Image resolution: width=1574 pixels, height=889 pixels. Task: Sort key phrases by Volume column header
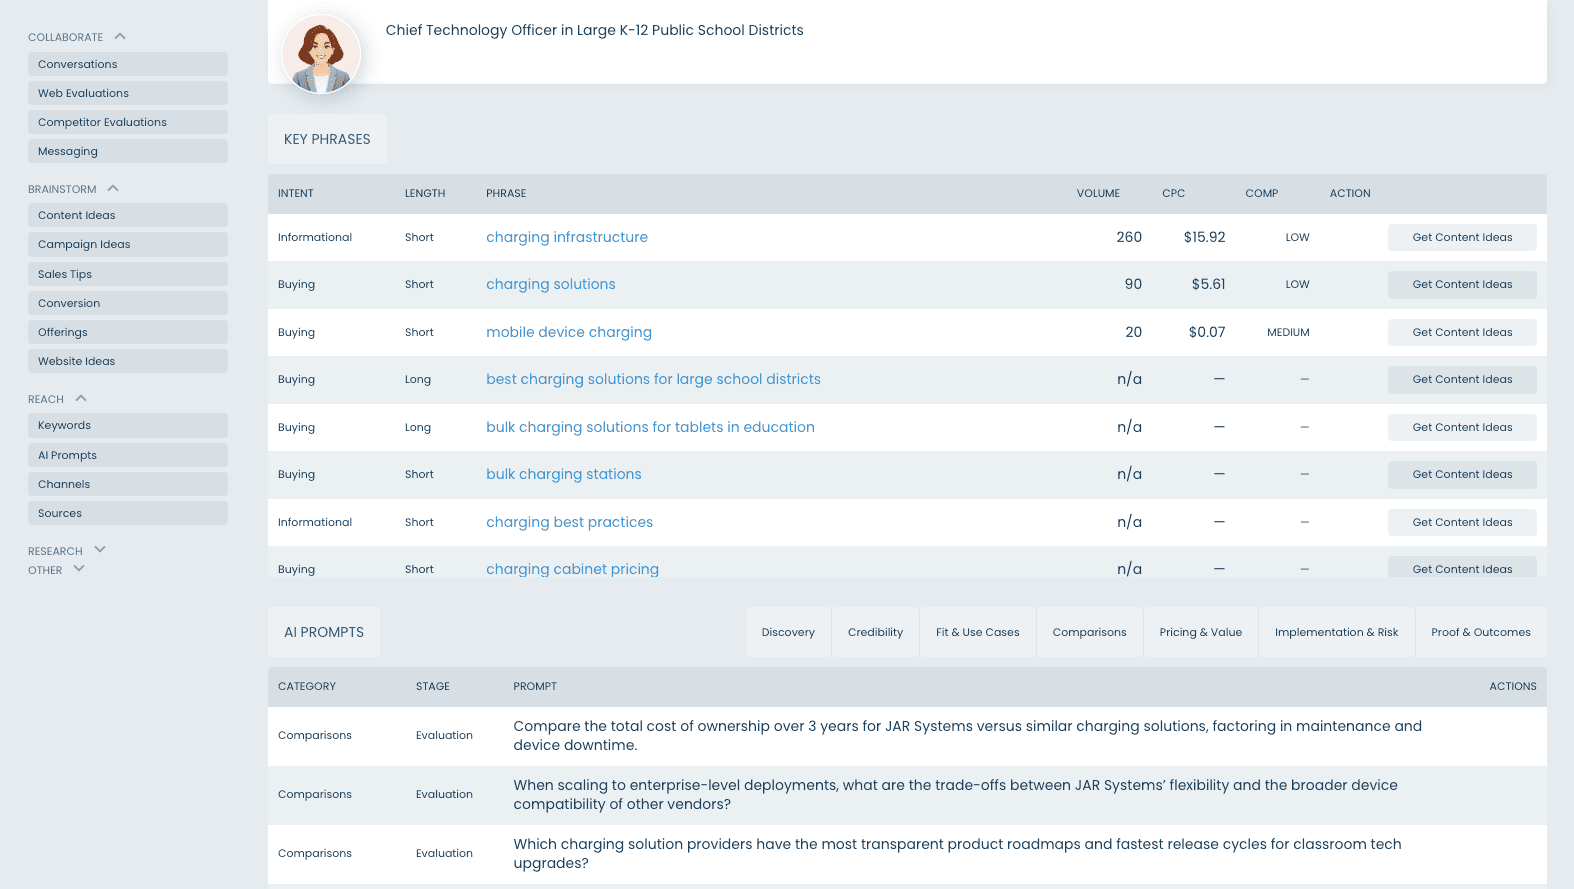click(x=1098, y=193)
